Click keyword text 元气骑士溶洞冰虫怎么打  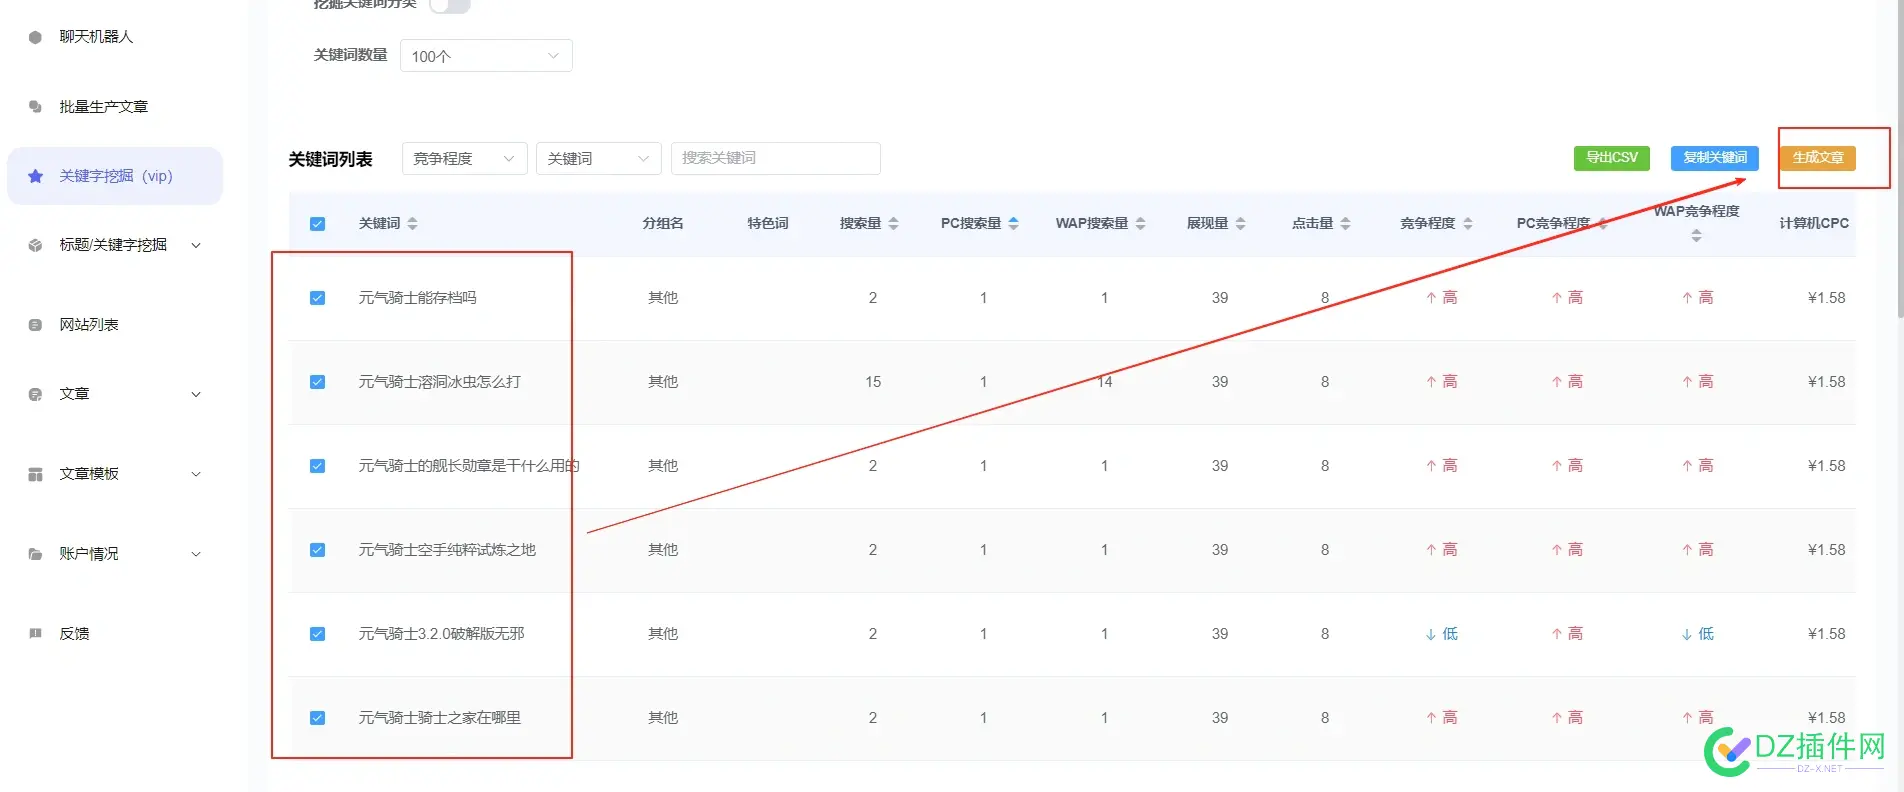(x=439, y=382)
